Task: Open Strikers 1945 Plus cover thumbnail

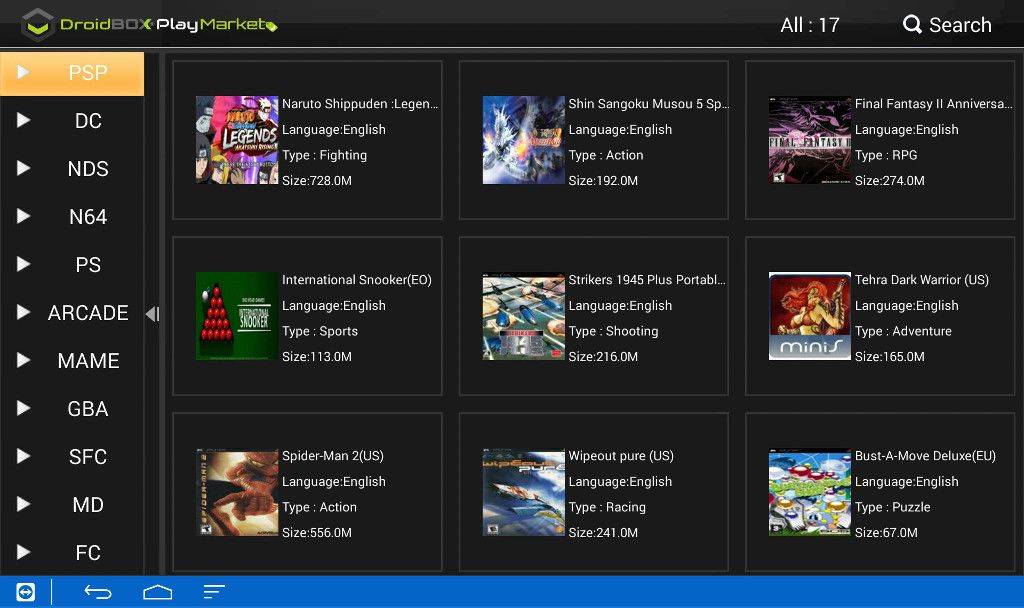Action: point(524,316)
